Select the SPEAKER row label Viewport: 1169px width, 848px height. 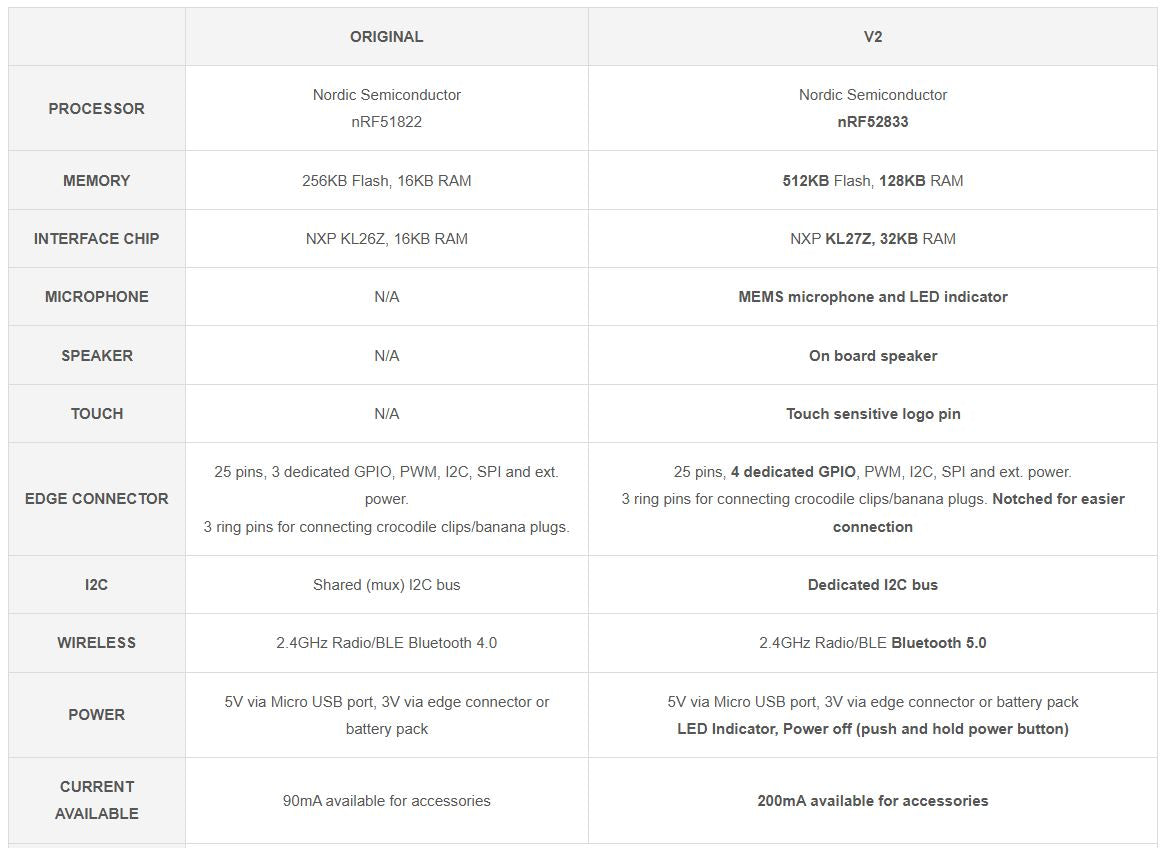96,356
